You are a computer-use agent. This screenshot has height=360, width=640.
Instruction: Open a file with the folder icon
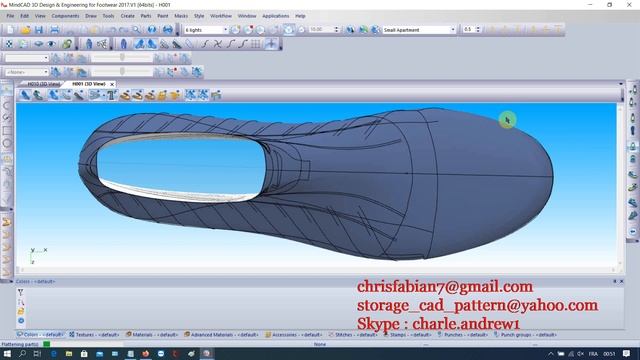pyautogui.click(x=26, y=30)
